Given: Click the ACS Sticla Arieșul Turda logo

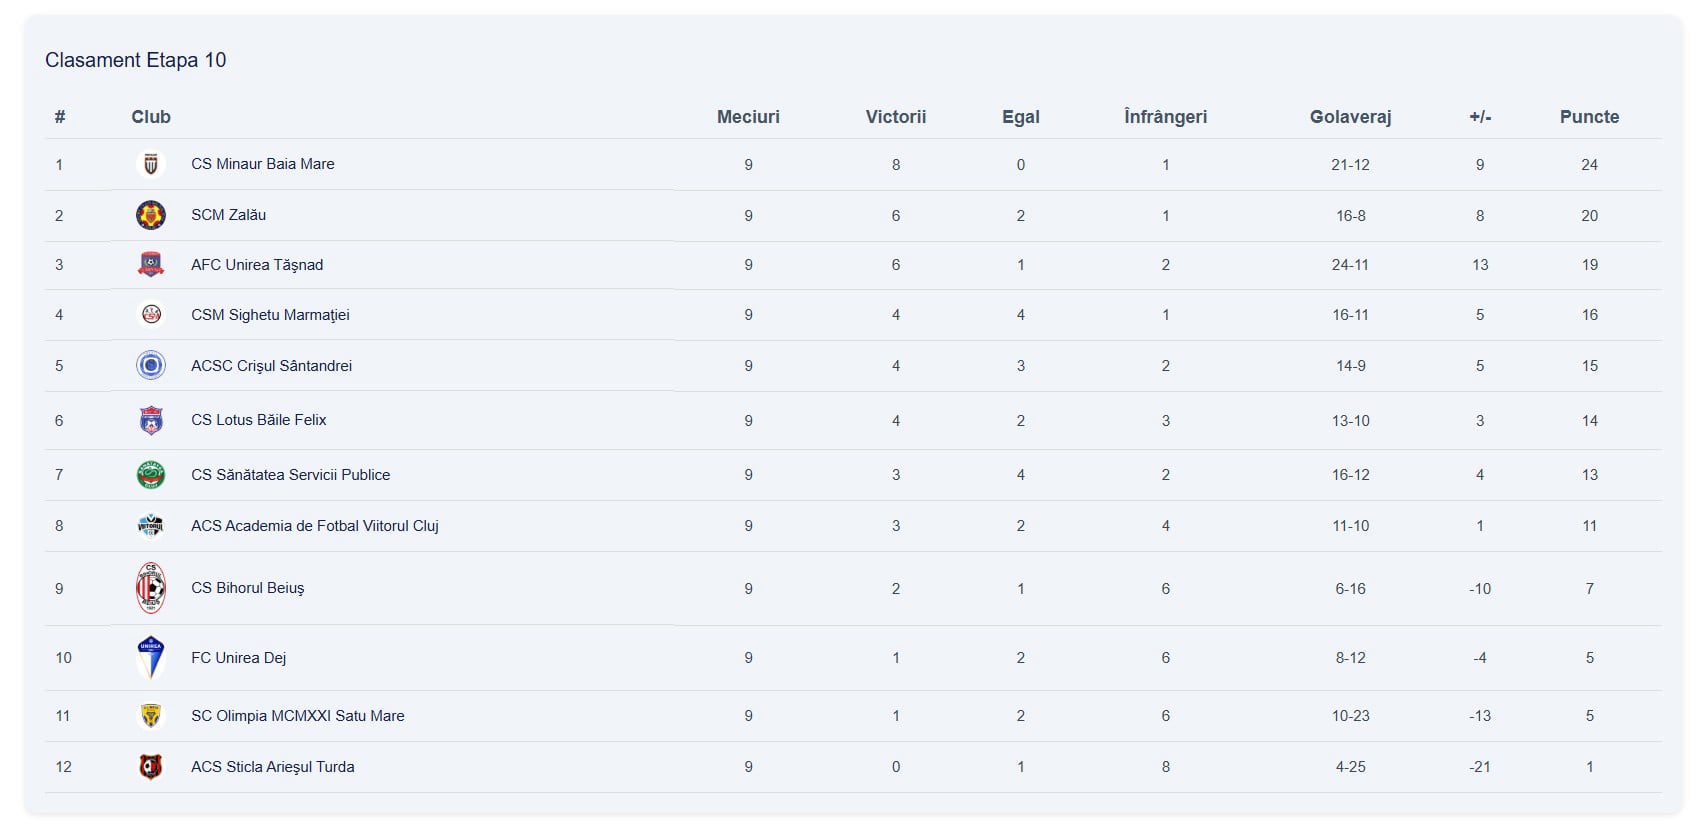Looking at the screenshot, I should 151,767.
